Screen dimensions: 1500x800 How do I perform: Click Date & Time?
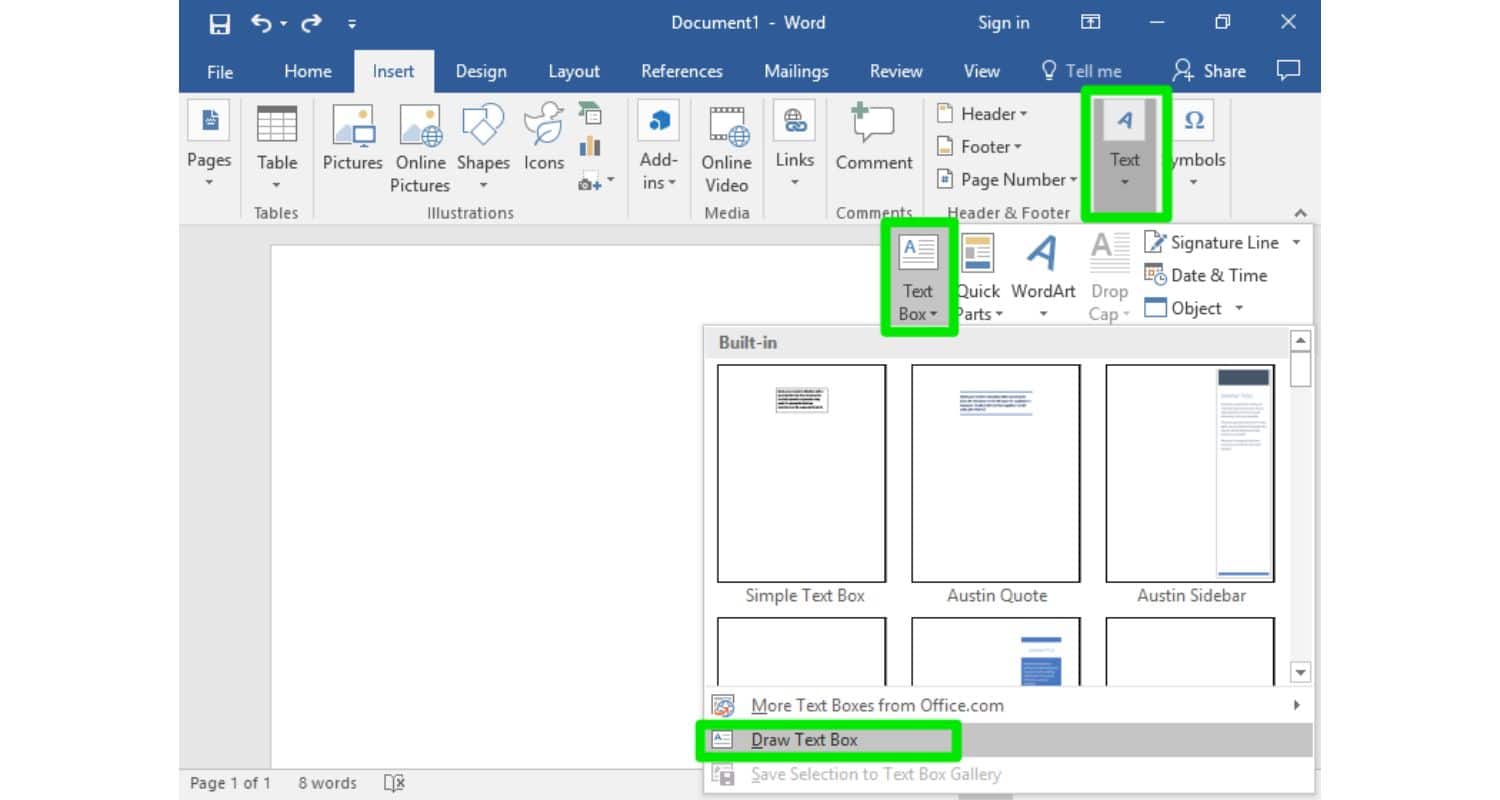pos(1206,275)
